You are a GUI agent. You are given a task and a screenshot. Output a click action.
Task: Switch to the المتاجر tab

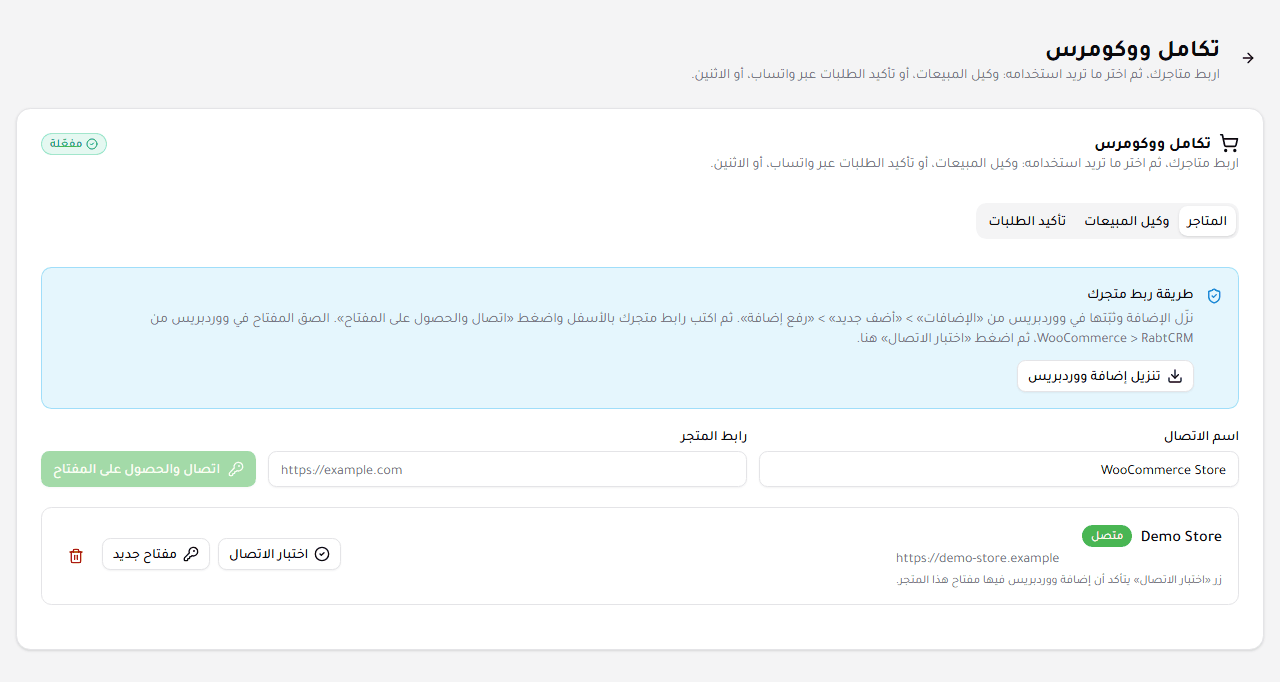[1207, 221]
